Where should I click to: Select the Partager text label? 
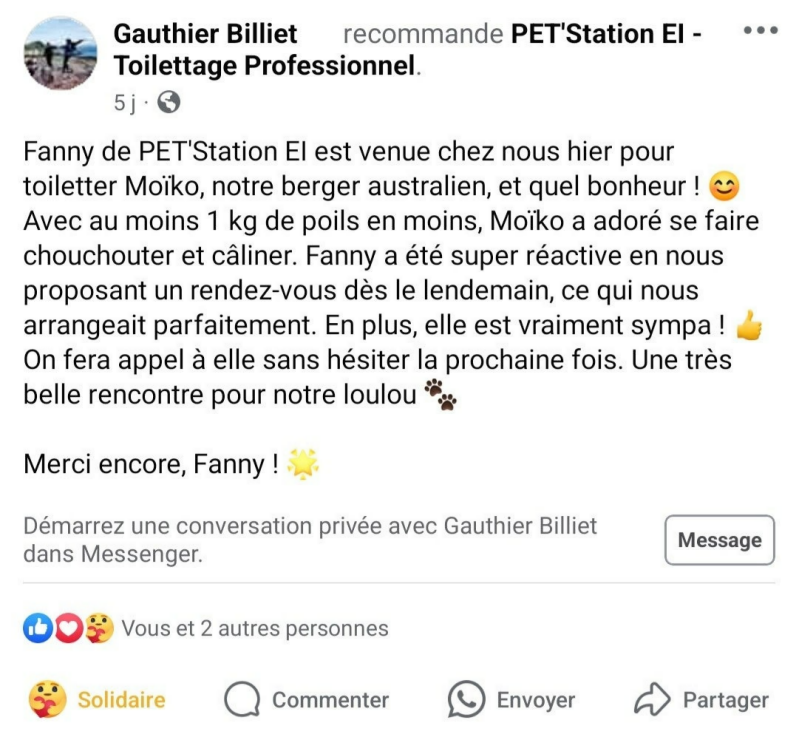[x=725, y=700]
